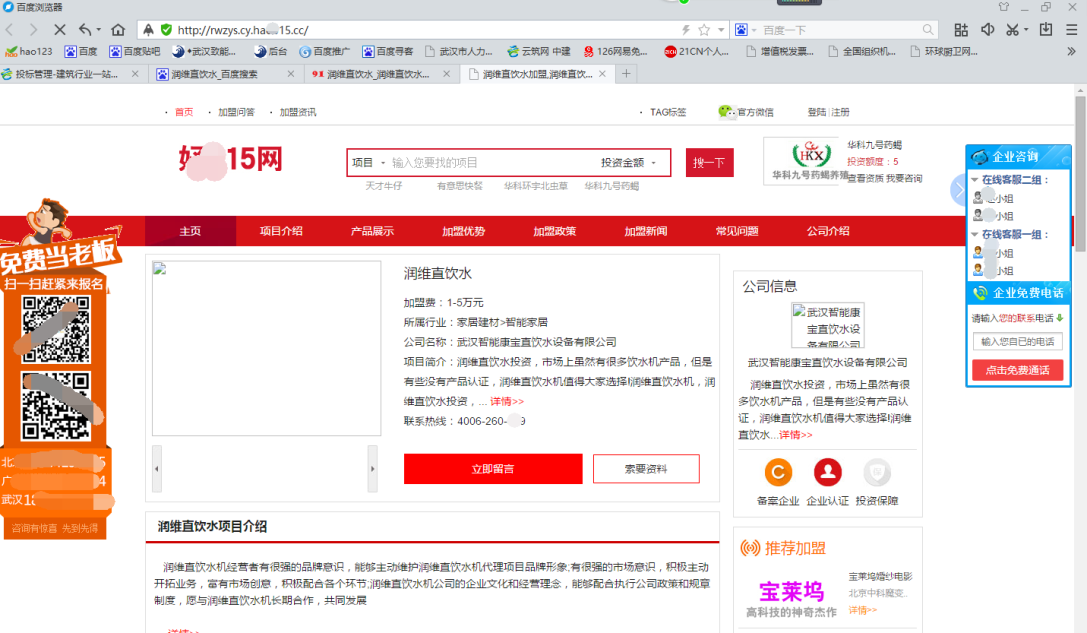The image size is (1087, 633).
Task: Open the 百度推广 bookmark
Action: (x=324, y=51)
